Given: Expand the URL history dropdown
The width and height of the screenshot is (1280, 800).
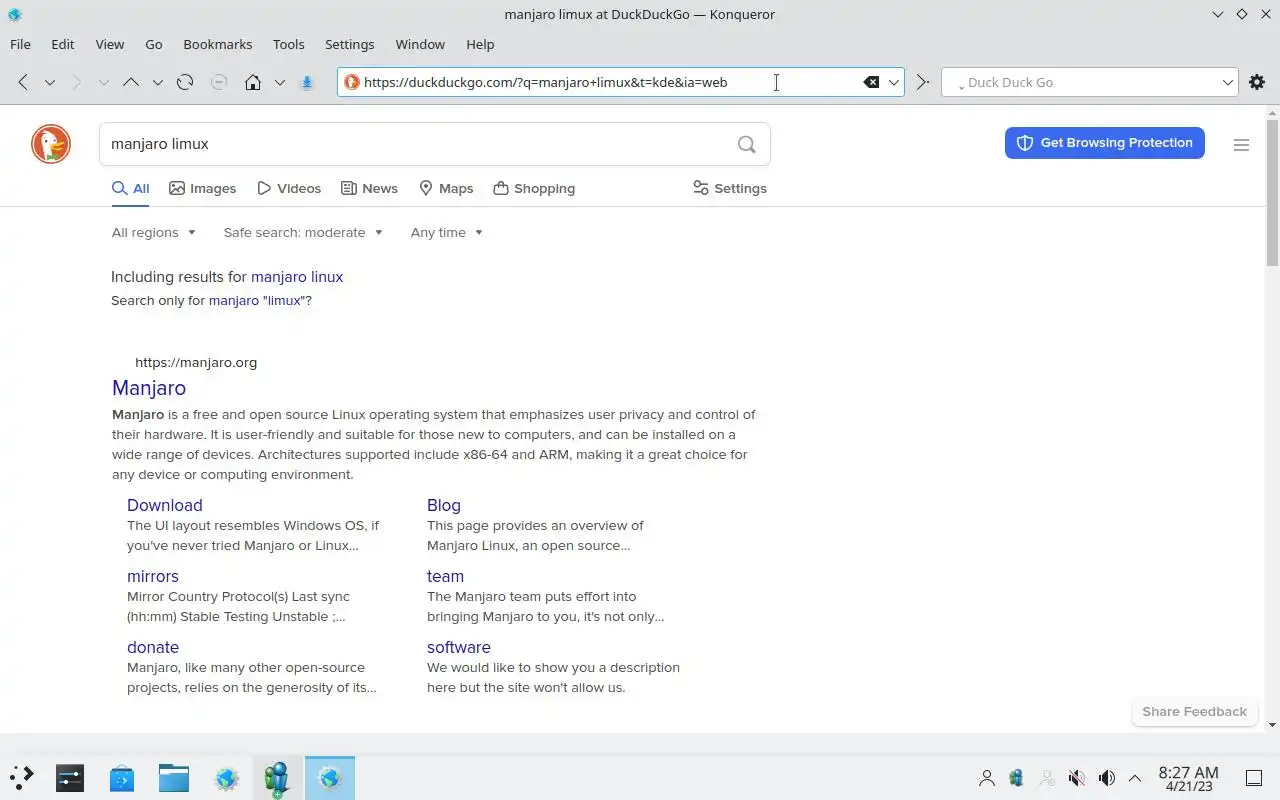Looking at the screenshot, I should pos(894,82).
